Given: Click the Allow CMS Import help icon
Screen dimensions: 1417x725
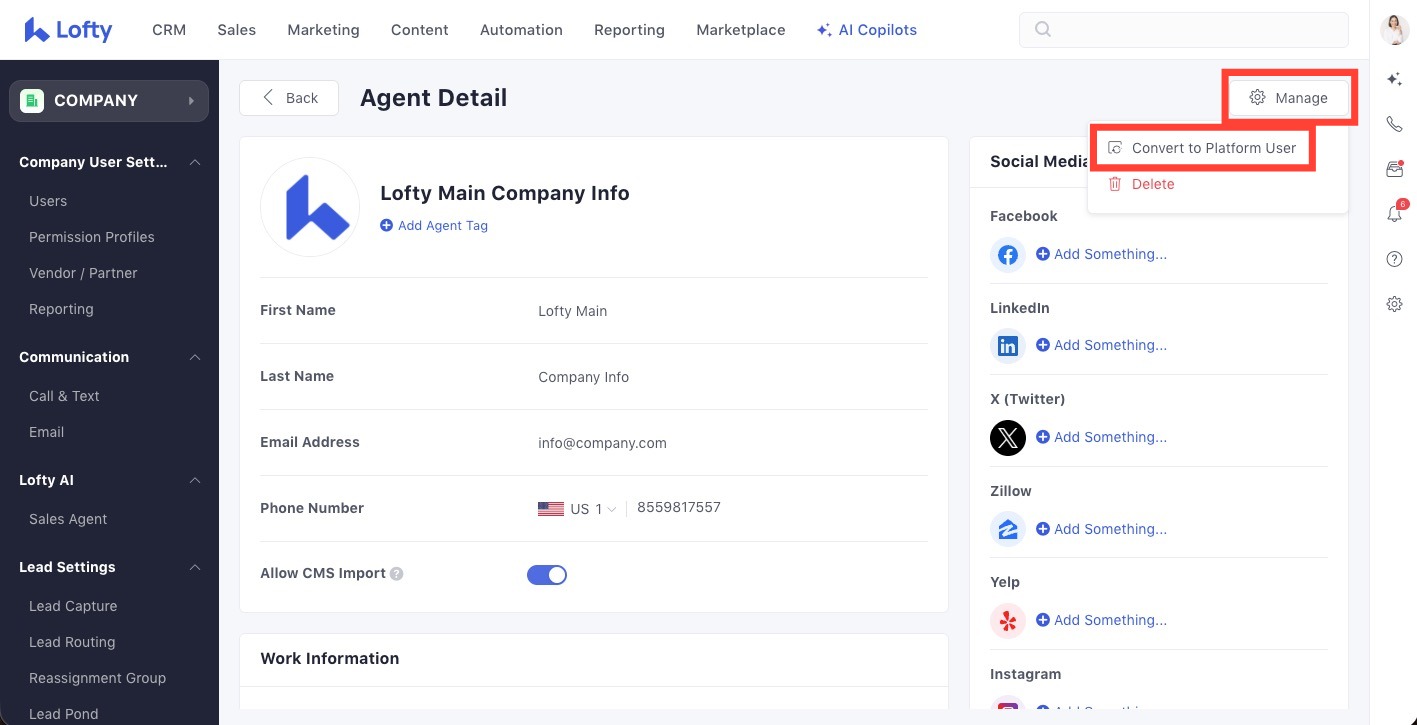Looking at the screenshot, I should pyautogui.click(x=397, y=574).
